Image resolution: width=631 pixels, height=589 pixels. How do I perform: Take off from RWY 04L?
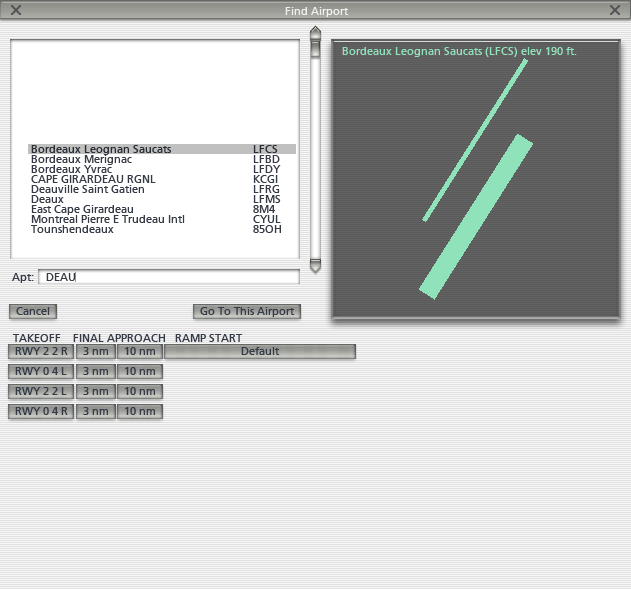[x=41, y=371]
